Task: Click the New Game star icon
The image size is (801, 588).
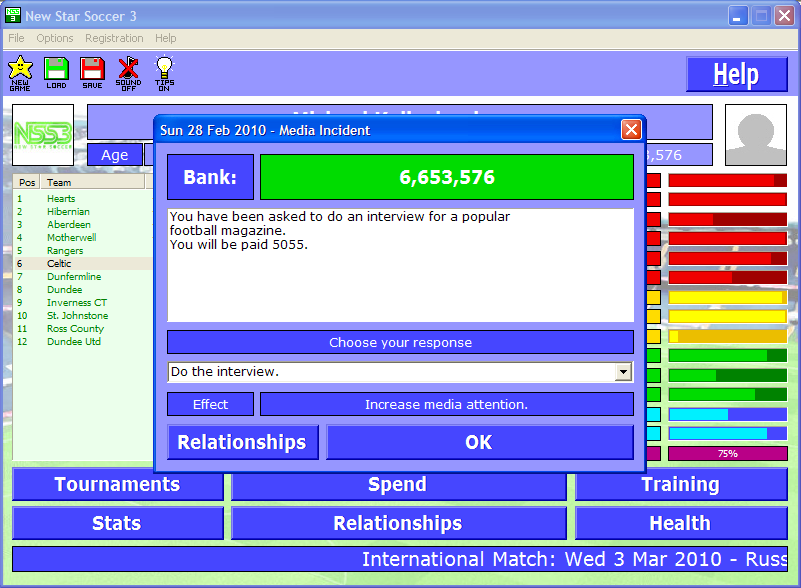Action: click(x=20, y=73)
